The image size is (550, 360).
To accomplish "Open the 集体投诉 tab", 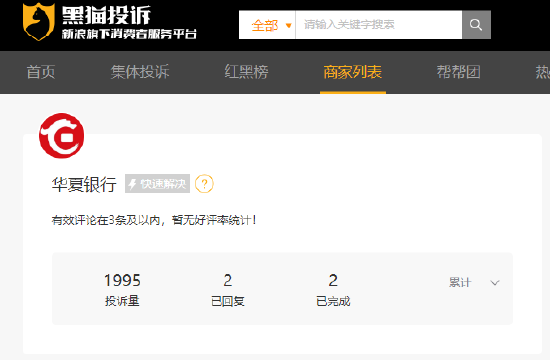I will click(x=140, y=72).
